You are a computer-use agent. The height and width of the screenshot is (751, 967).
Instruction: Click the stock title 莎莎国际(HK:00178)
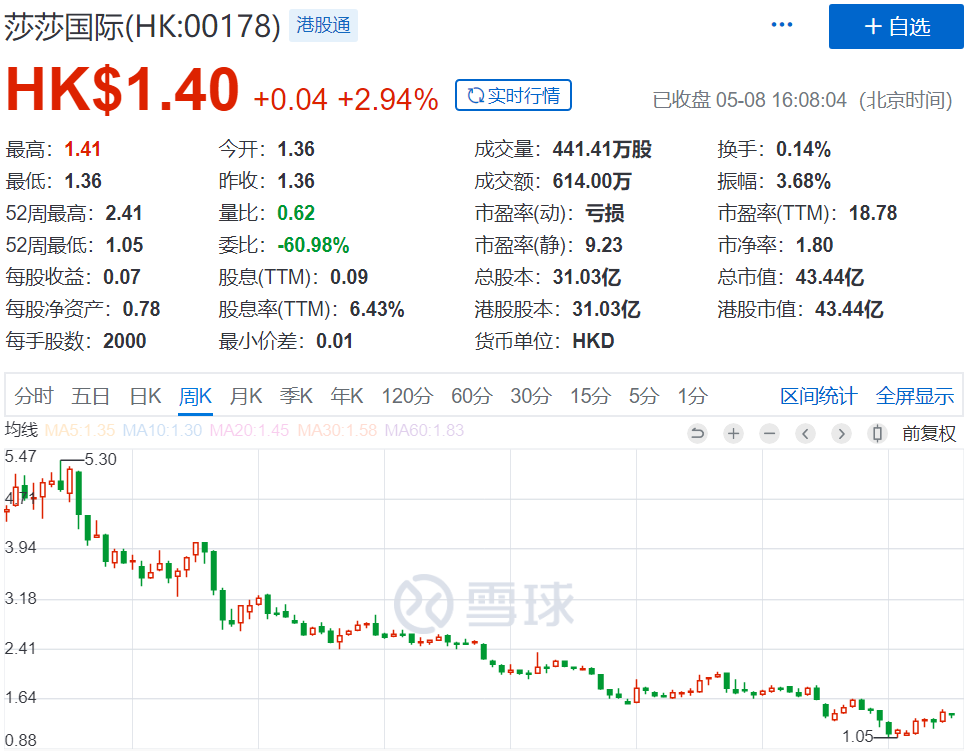tap(142, 27)
